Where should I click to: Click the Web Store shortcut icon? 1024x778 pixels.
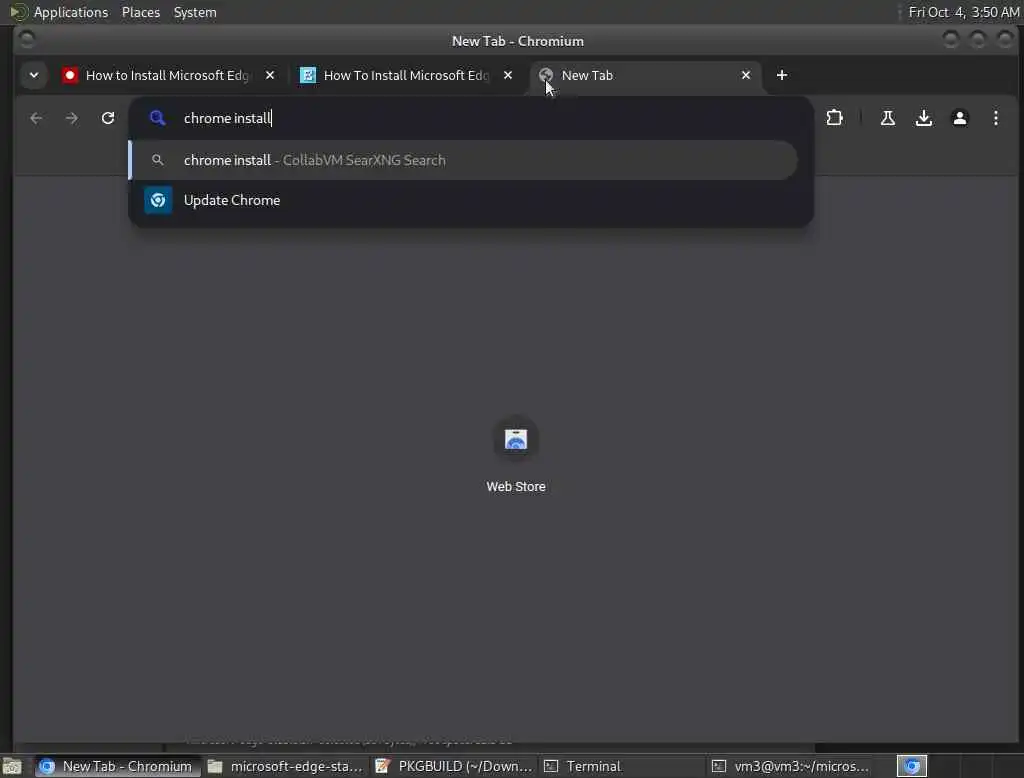pos(515,439)
